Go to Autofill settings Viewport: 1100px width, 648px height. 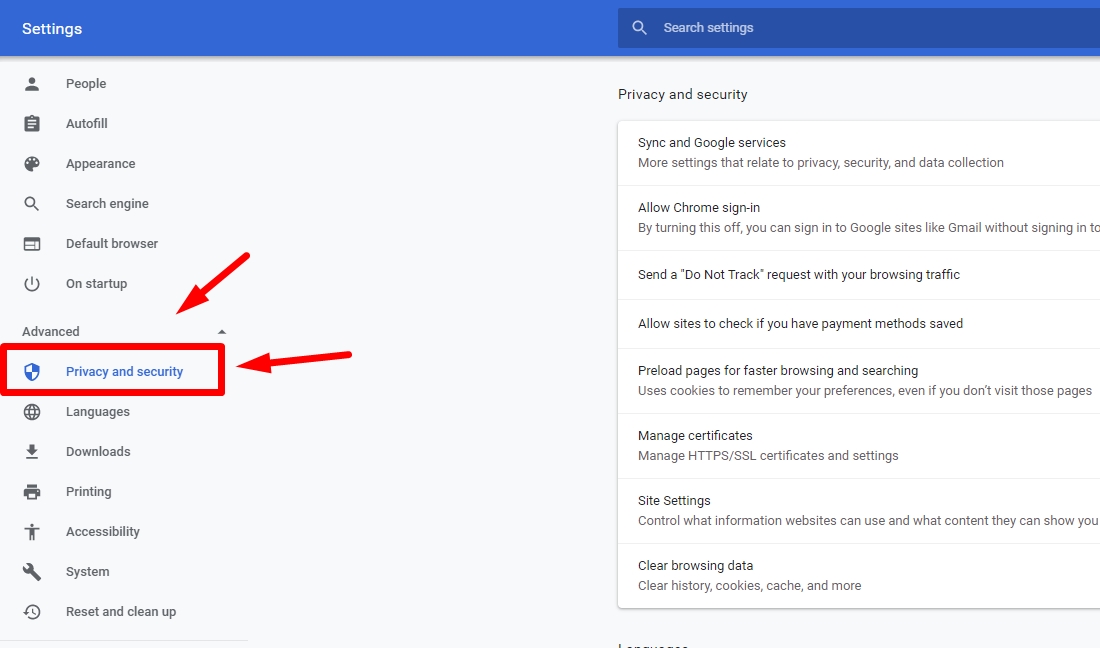pos(87,123)
